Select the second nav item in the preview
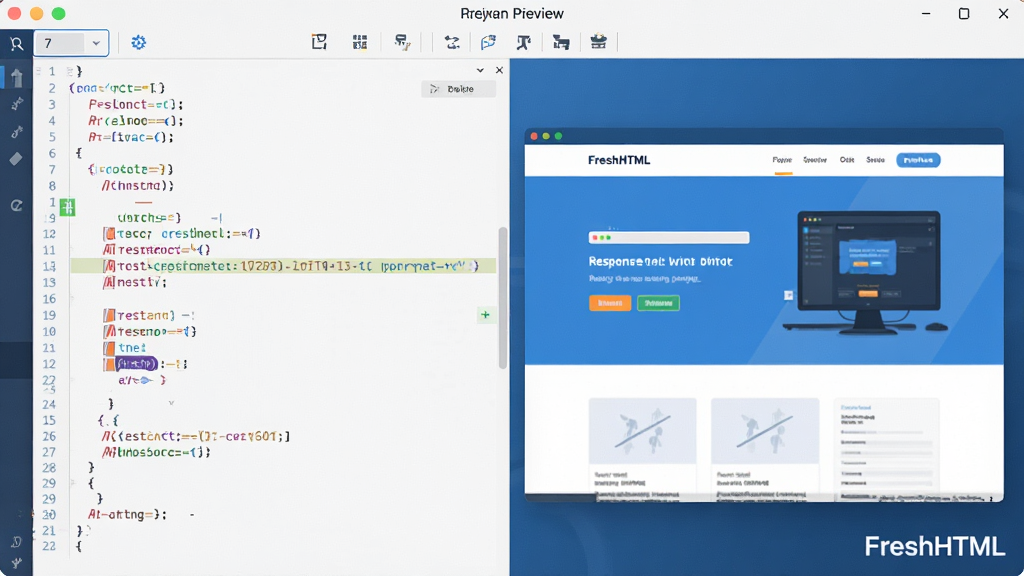 pos(814,160)
